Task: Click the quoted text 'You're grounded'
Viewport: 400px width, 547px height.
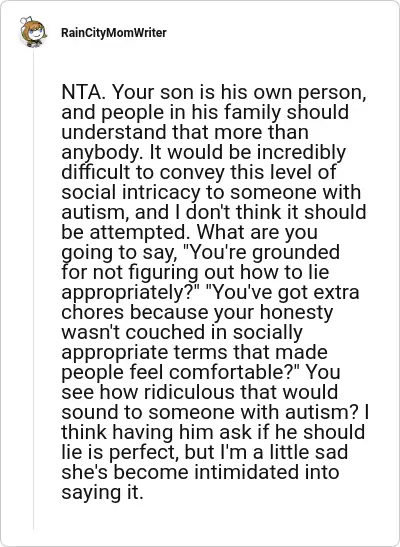Action: pos(263,253)
